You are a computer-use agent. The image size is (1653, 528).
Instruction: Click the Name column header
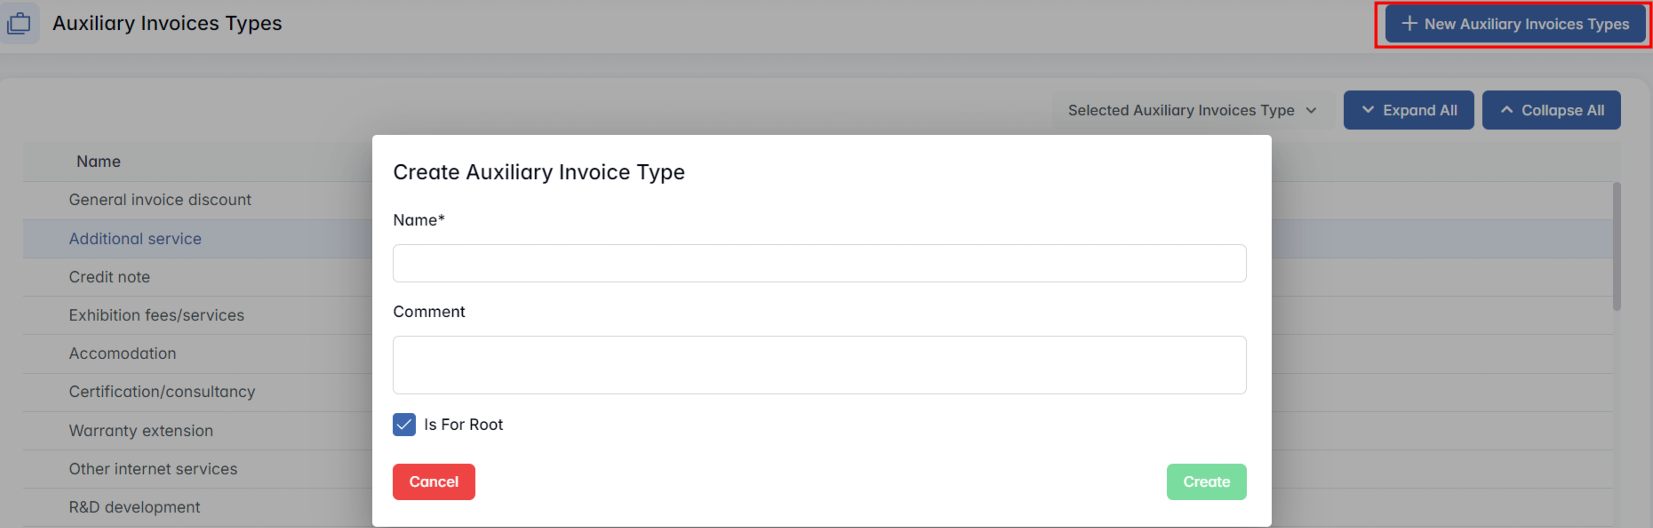tap(98, 162)
